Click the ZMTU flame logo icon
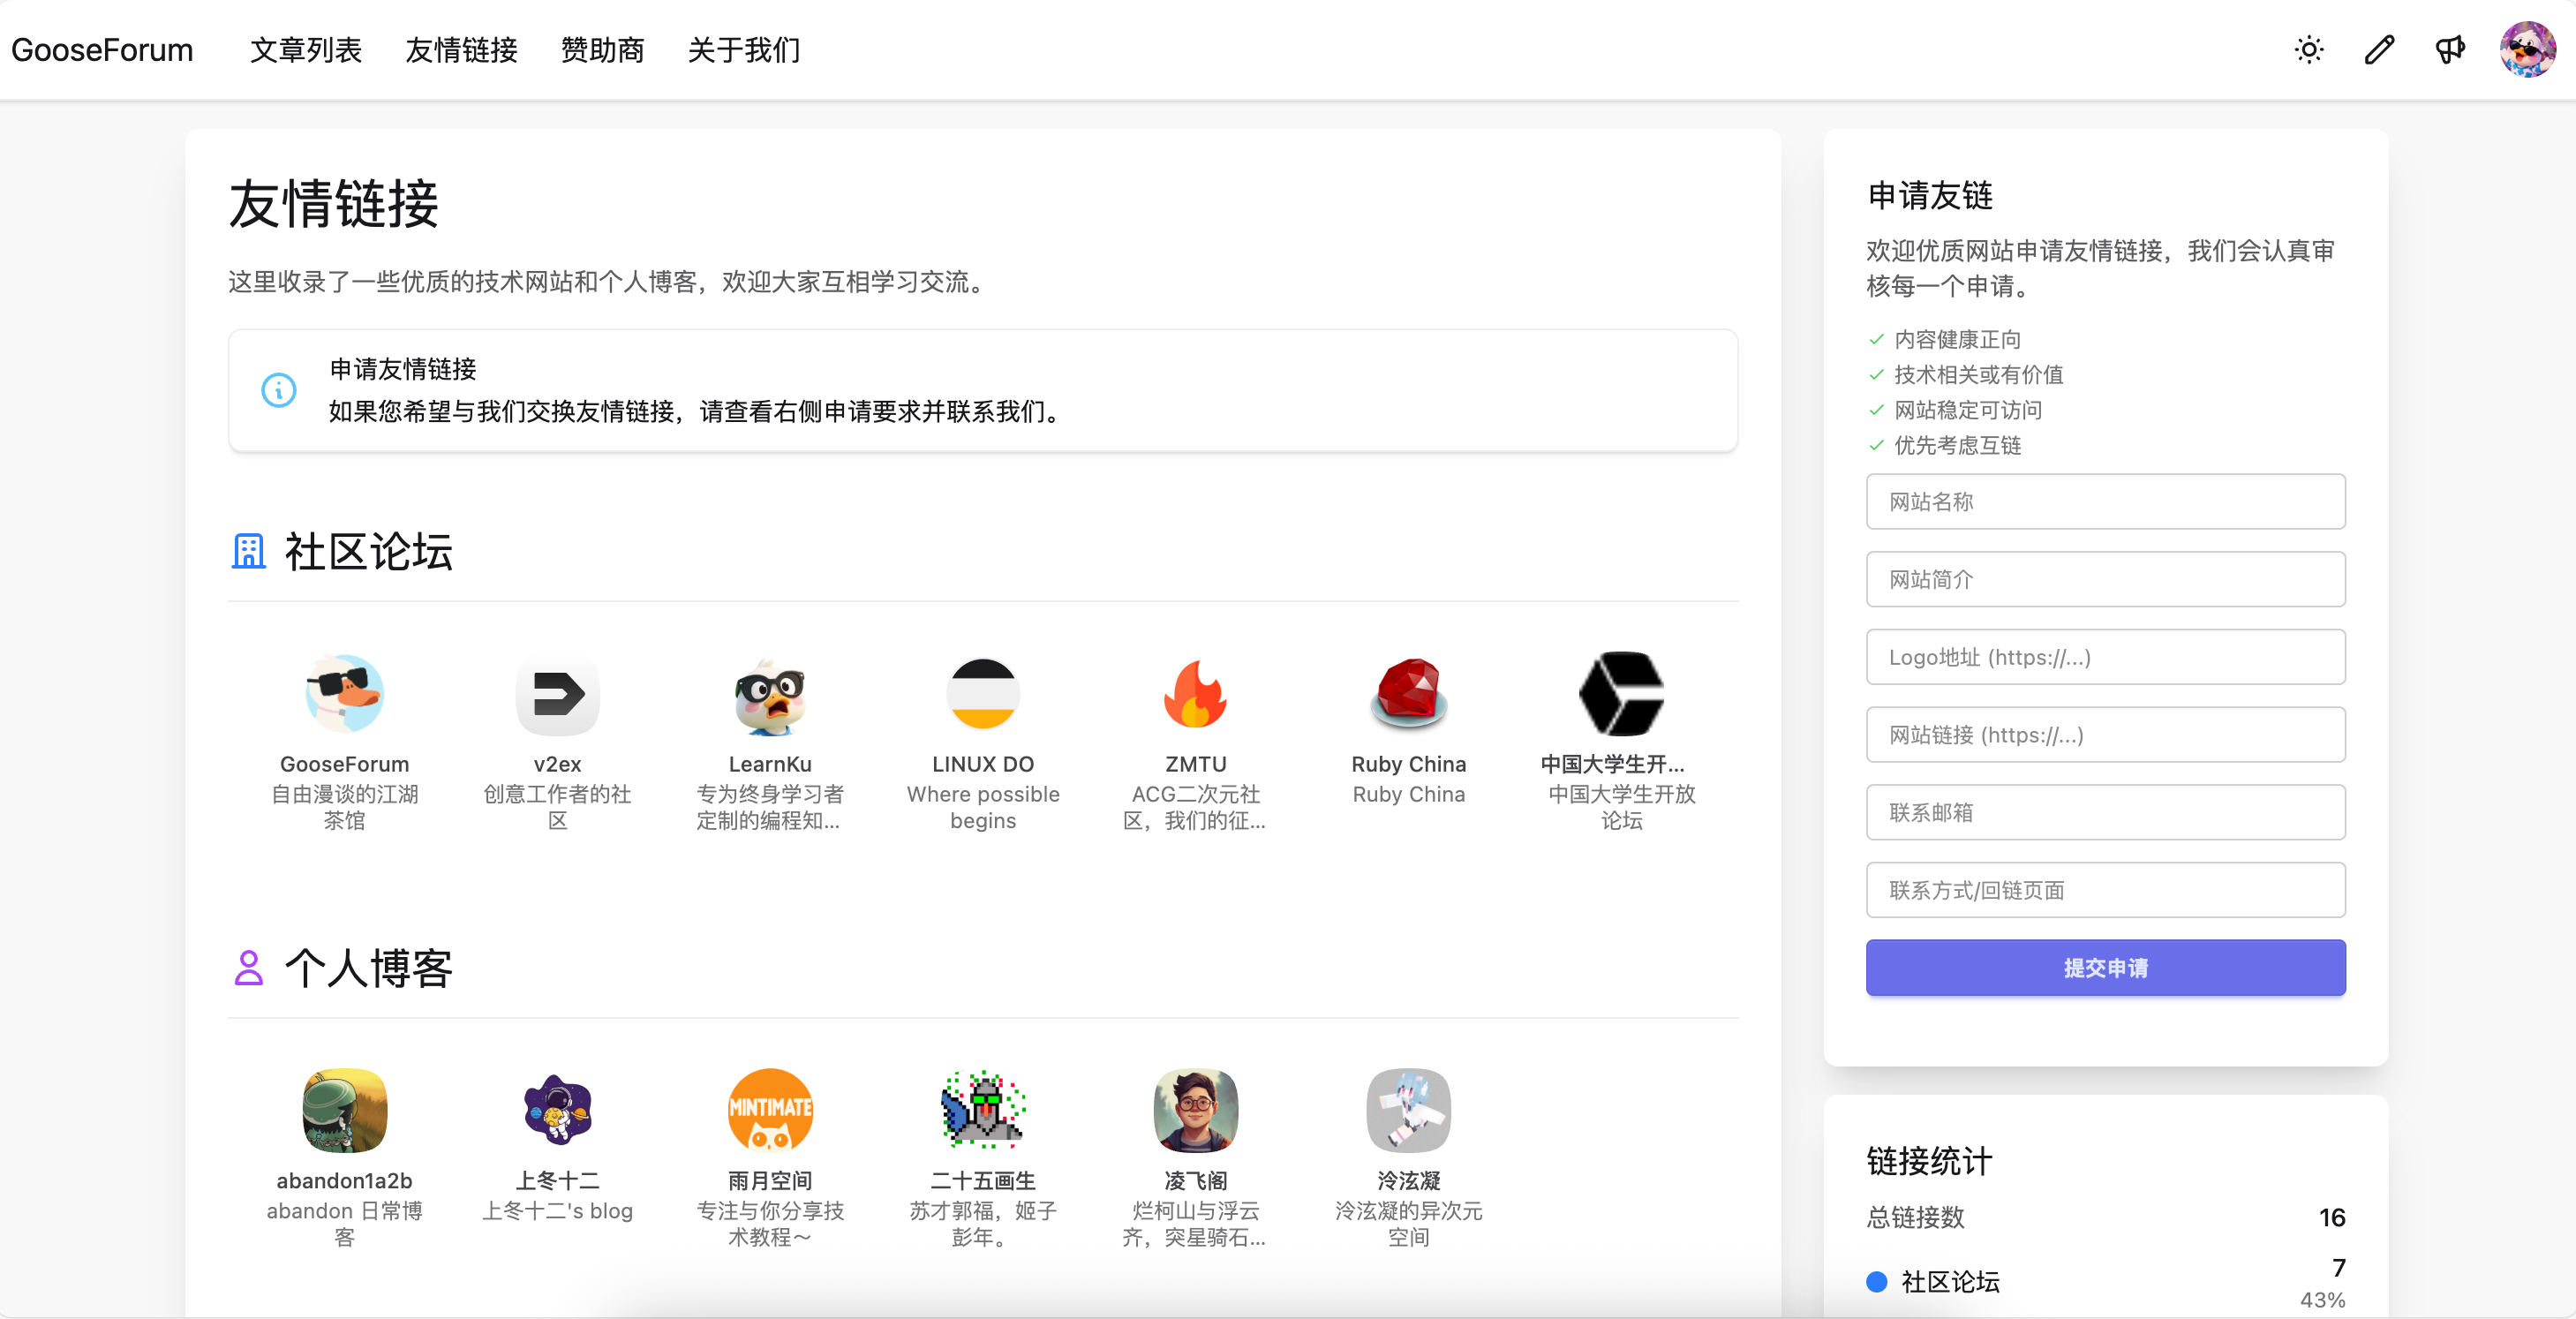The image size is (2576, 1319). tap(1196, 694)
